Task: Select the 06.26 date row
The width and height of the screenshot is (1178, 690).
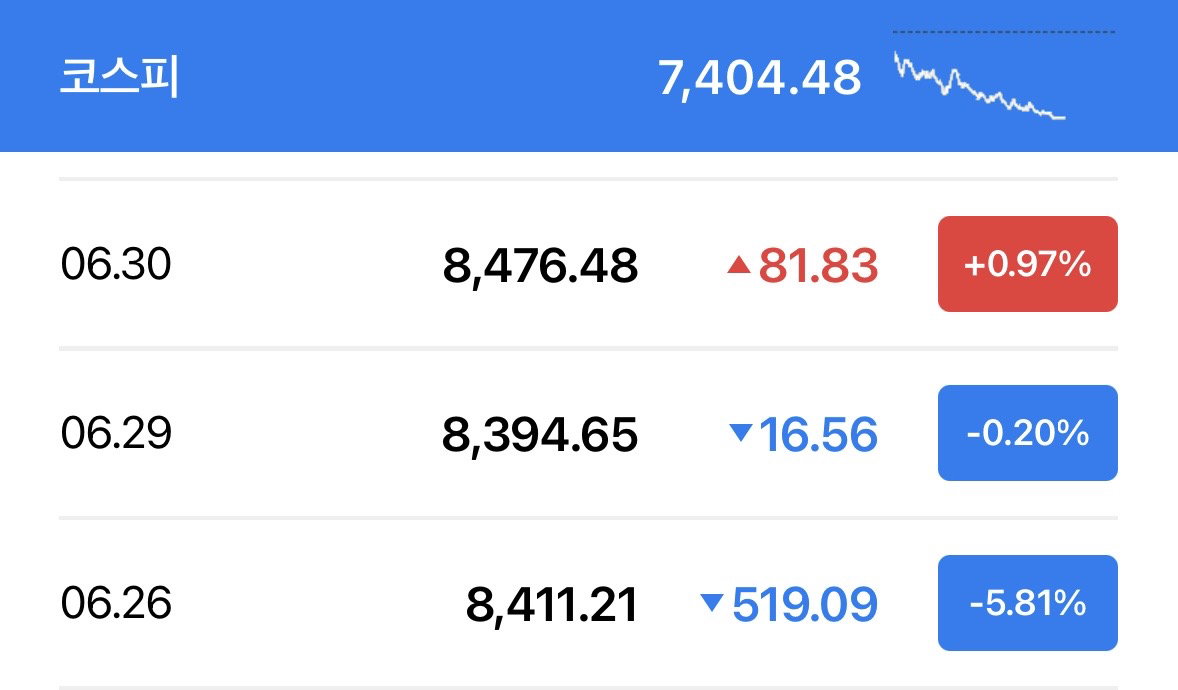Action: [588, 603]
